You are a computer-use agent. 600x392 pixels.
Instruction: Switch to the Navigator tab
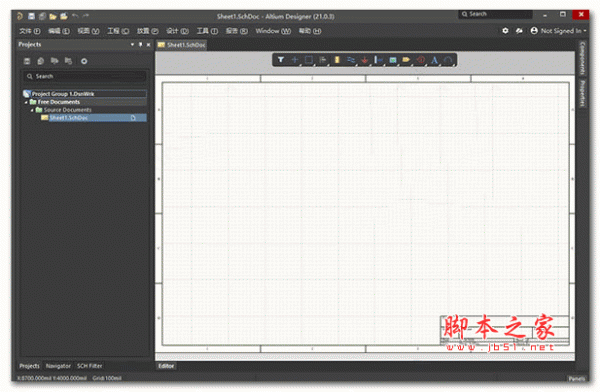pyautogui.click(x=58, y=366)
